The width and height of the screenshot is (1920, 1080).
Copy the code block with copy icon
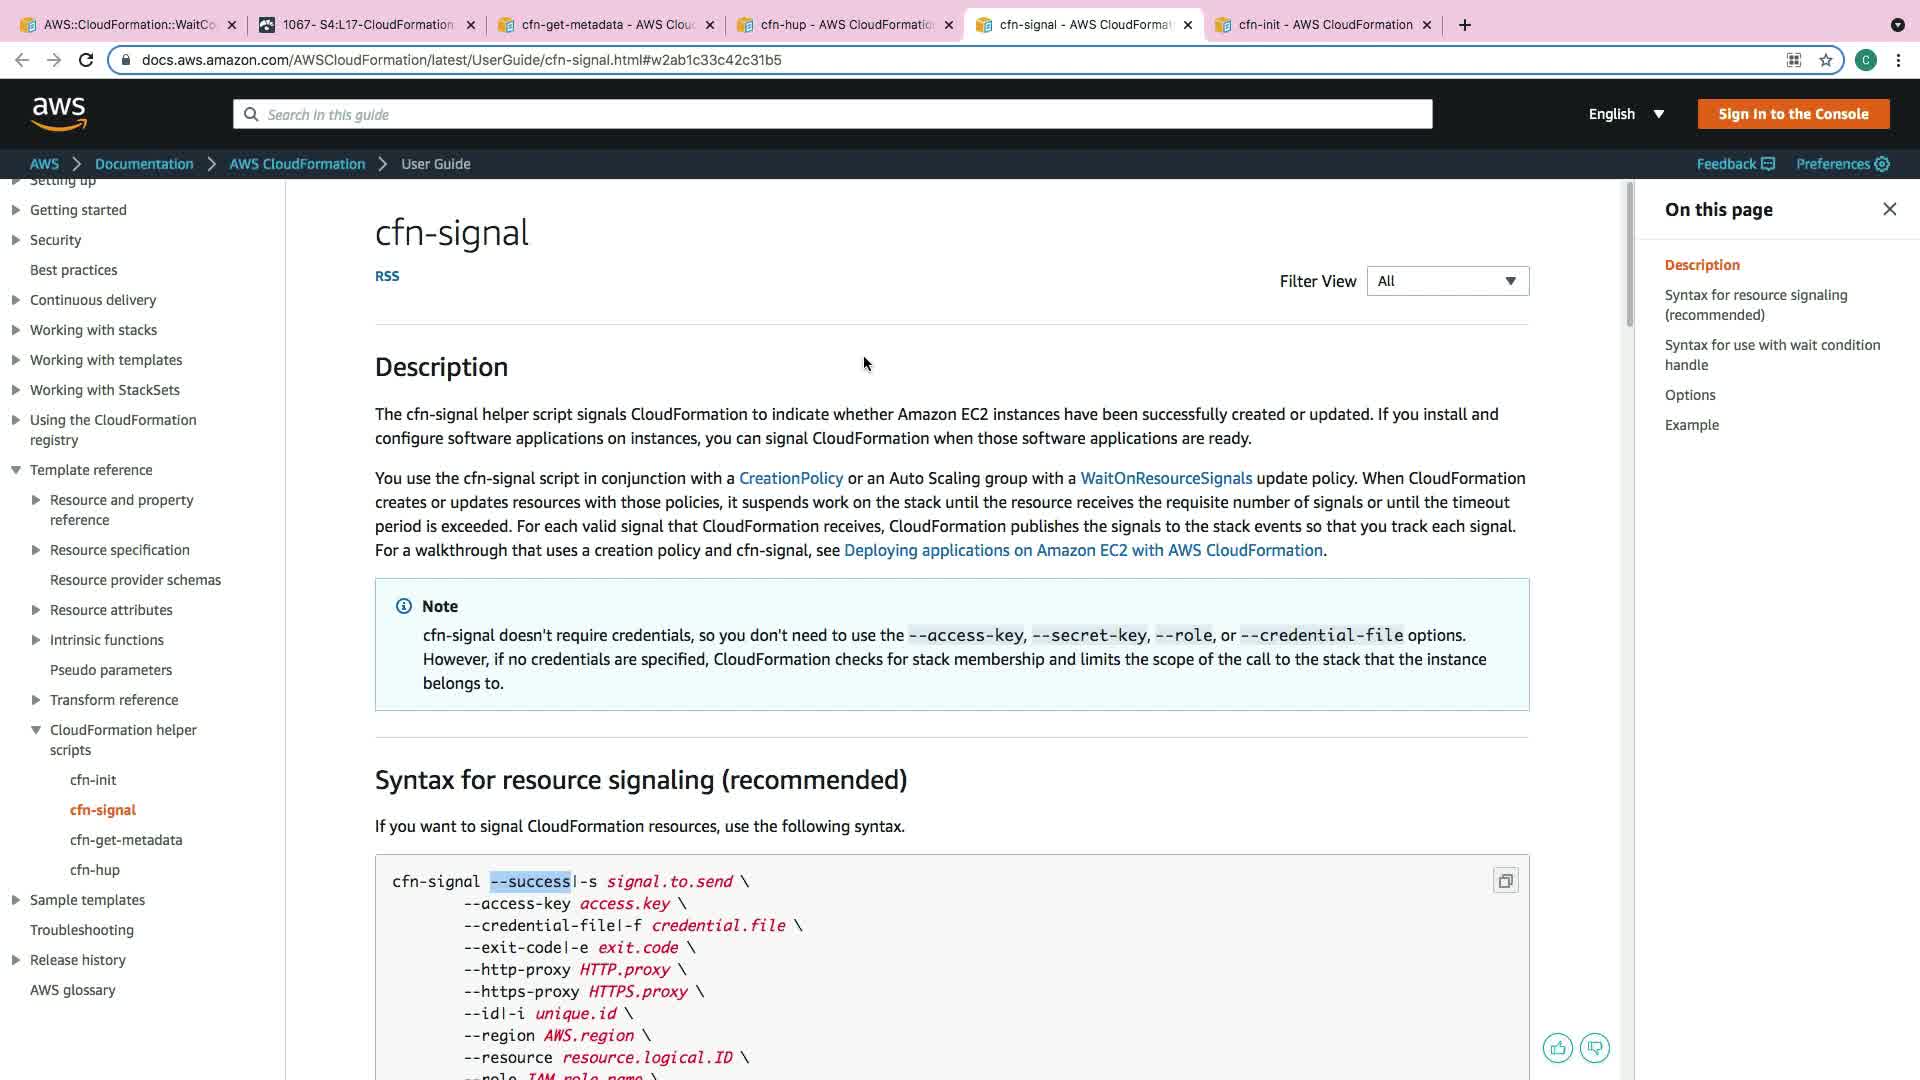pyautogui.click(x=1505, y=881)
